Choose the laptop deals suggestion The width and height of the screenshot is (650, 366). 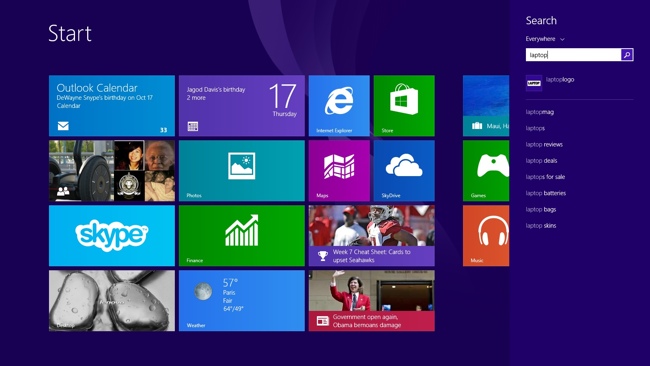(541, 161)
